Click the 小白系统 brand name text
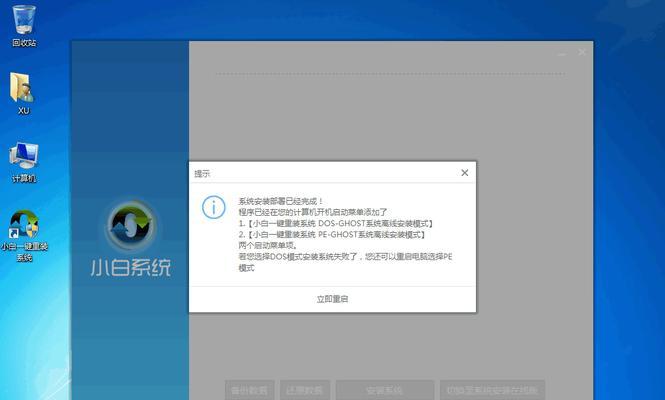The image size is (665, 400). point(131,268)
